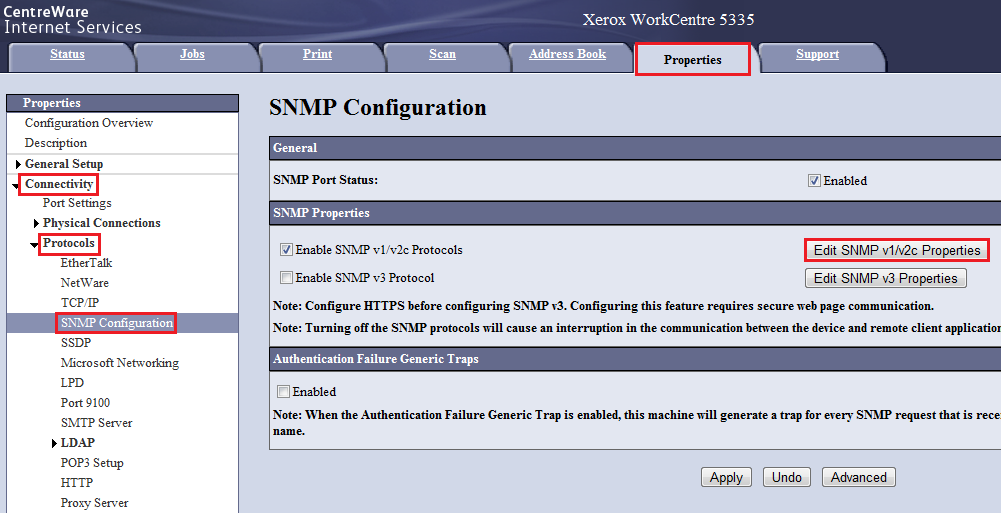Viewport: 1001px width, 513px height.
Task: Toggle Enable SNMP v1/v2c Protocols checkbox
Action: [287, 250]
